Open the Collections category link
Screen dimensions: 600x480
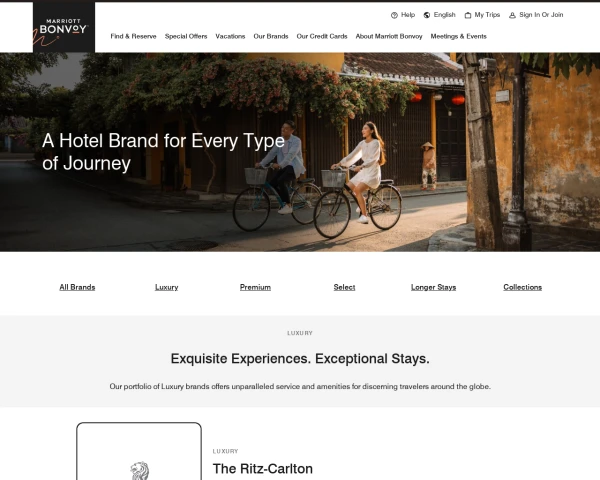[x=523, y=287]
